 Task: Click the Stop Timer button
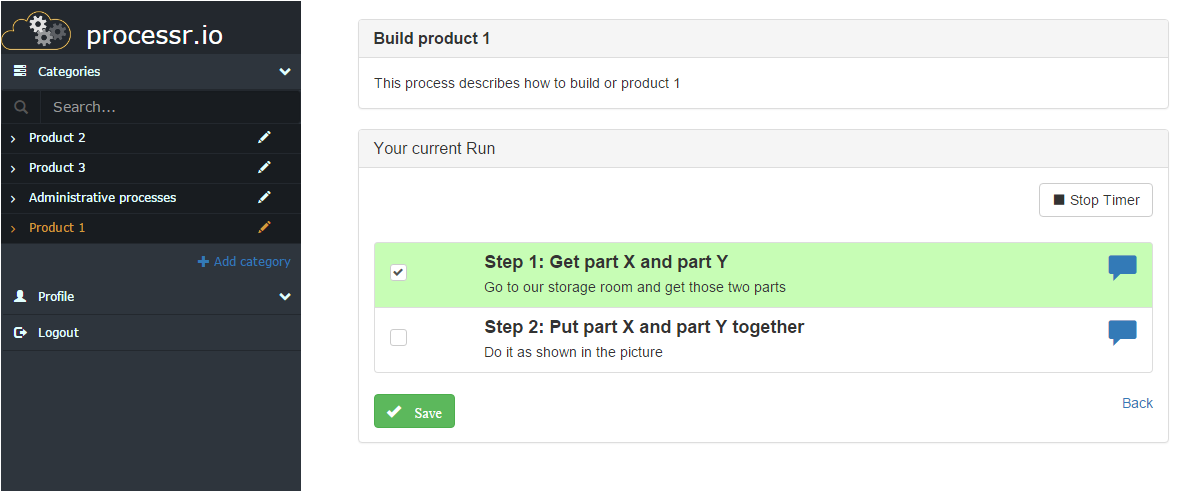point(1096,200)
